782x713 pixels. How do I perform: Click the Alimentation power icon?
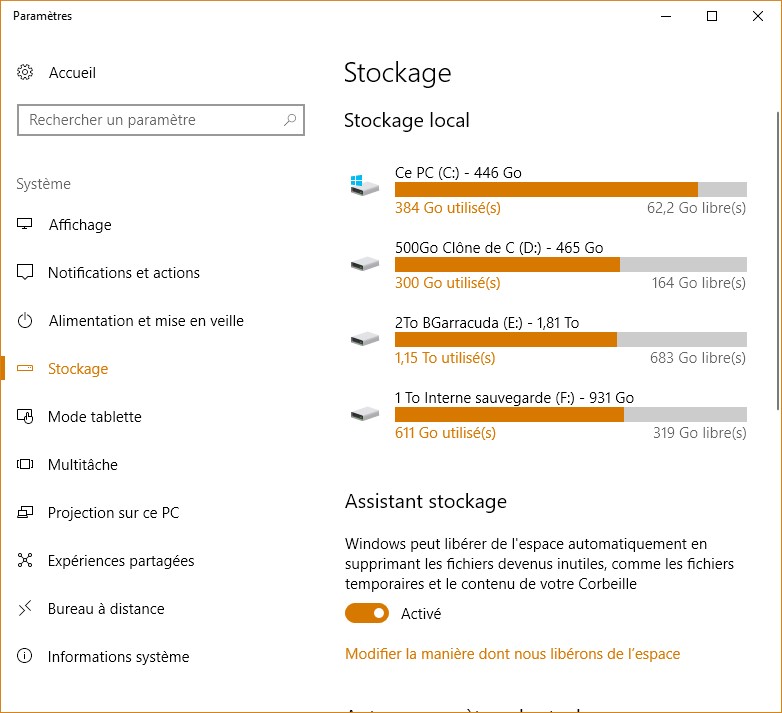click(x=26, y=321)
